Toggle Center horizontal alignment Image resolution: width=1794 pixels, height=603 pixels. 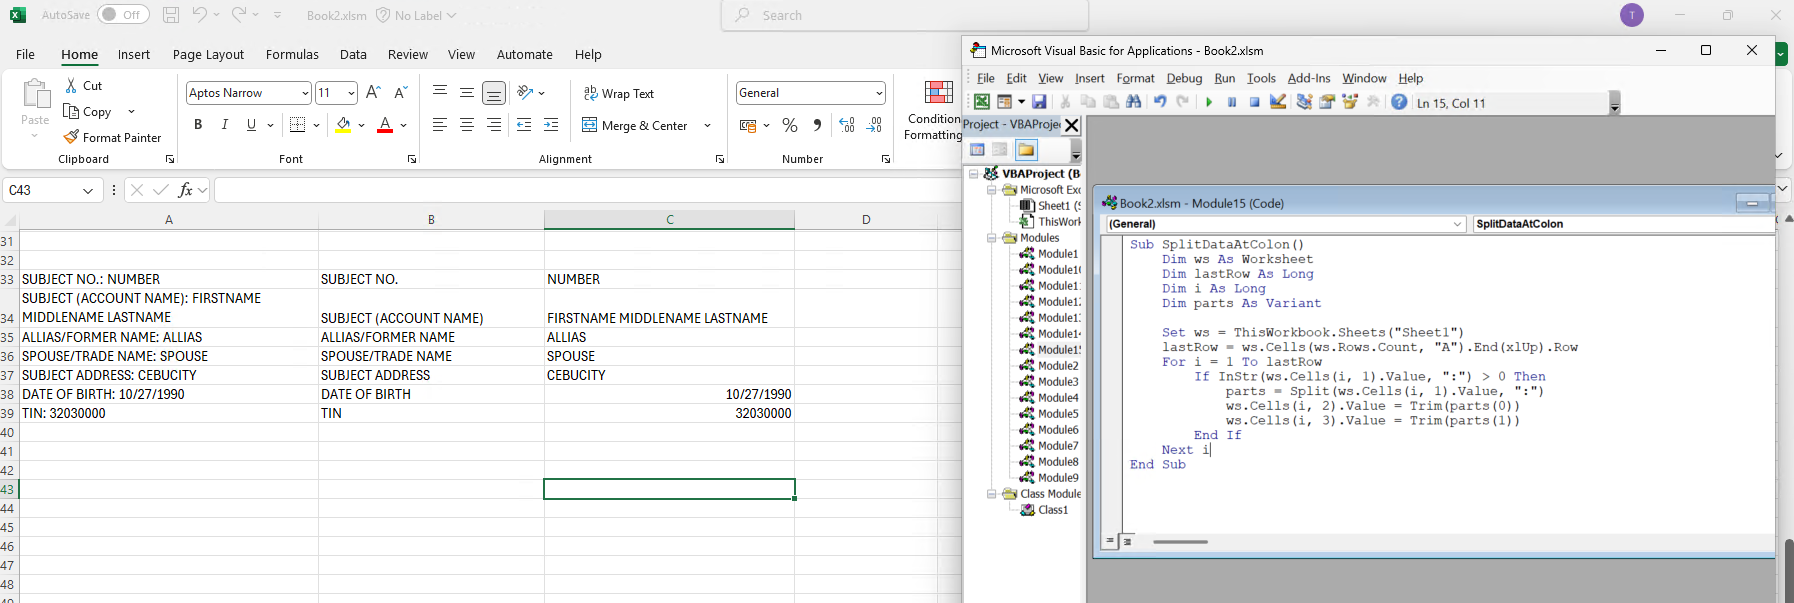click(467, 125)
